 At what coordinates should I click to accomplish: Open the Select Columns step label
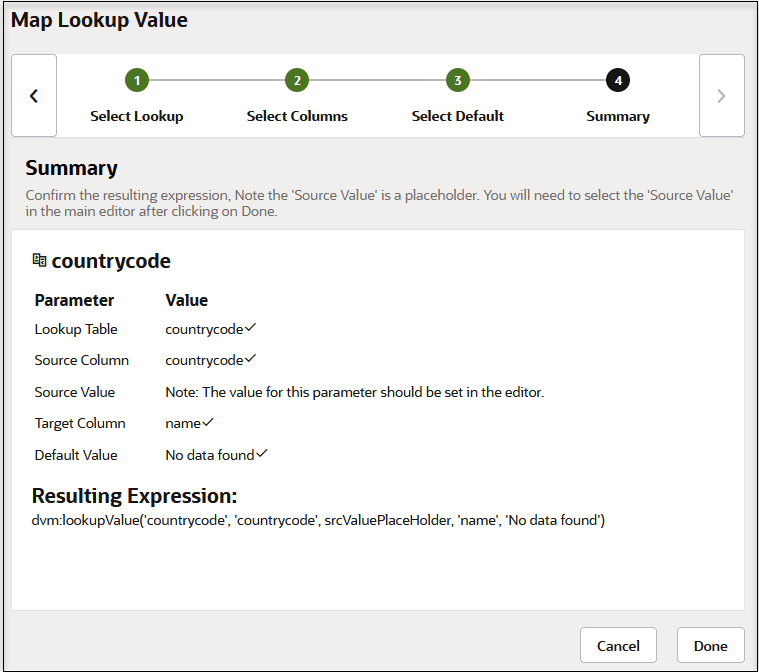click(x=297, y=116)
